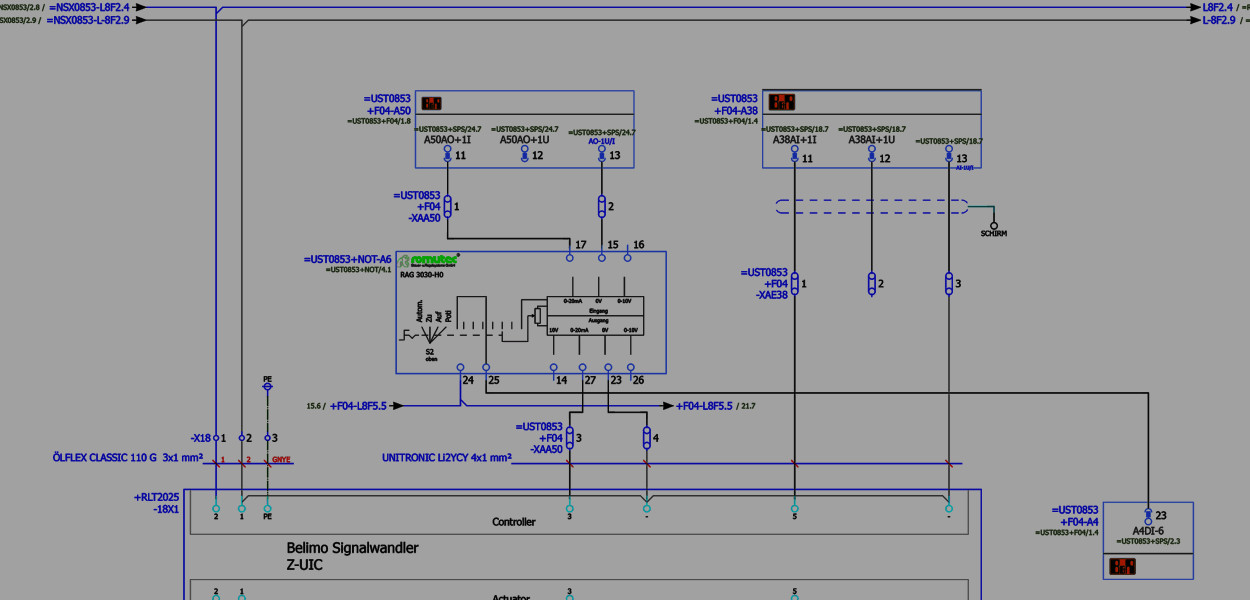Viewport: 1250px width, 600px height.
Task: Select the =UST0853 +F04-A4 device tag
Action: tap(1074, 516)
